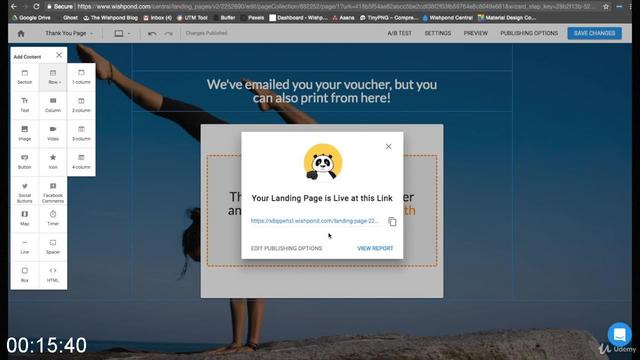Add Facebook Comments element
Viewport: 640px width, 360px height.
[x=53, y=192]
